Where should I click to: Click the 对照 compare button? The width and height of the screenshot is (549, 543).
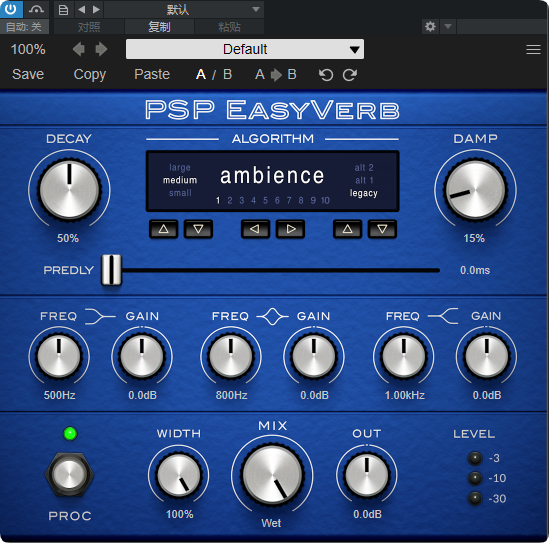click(89, 27)
